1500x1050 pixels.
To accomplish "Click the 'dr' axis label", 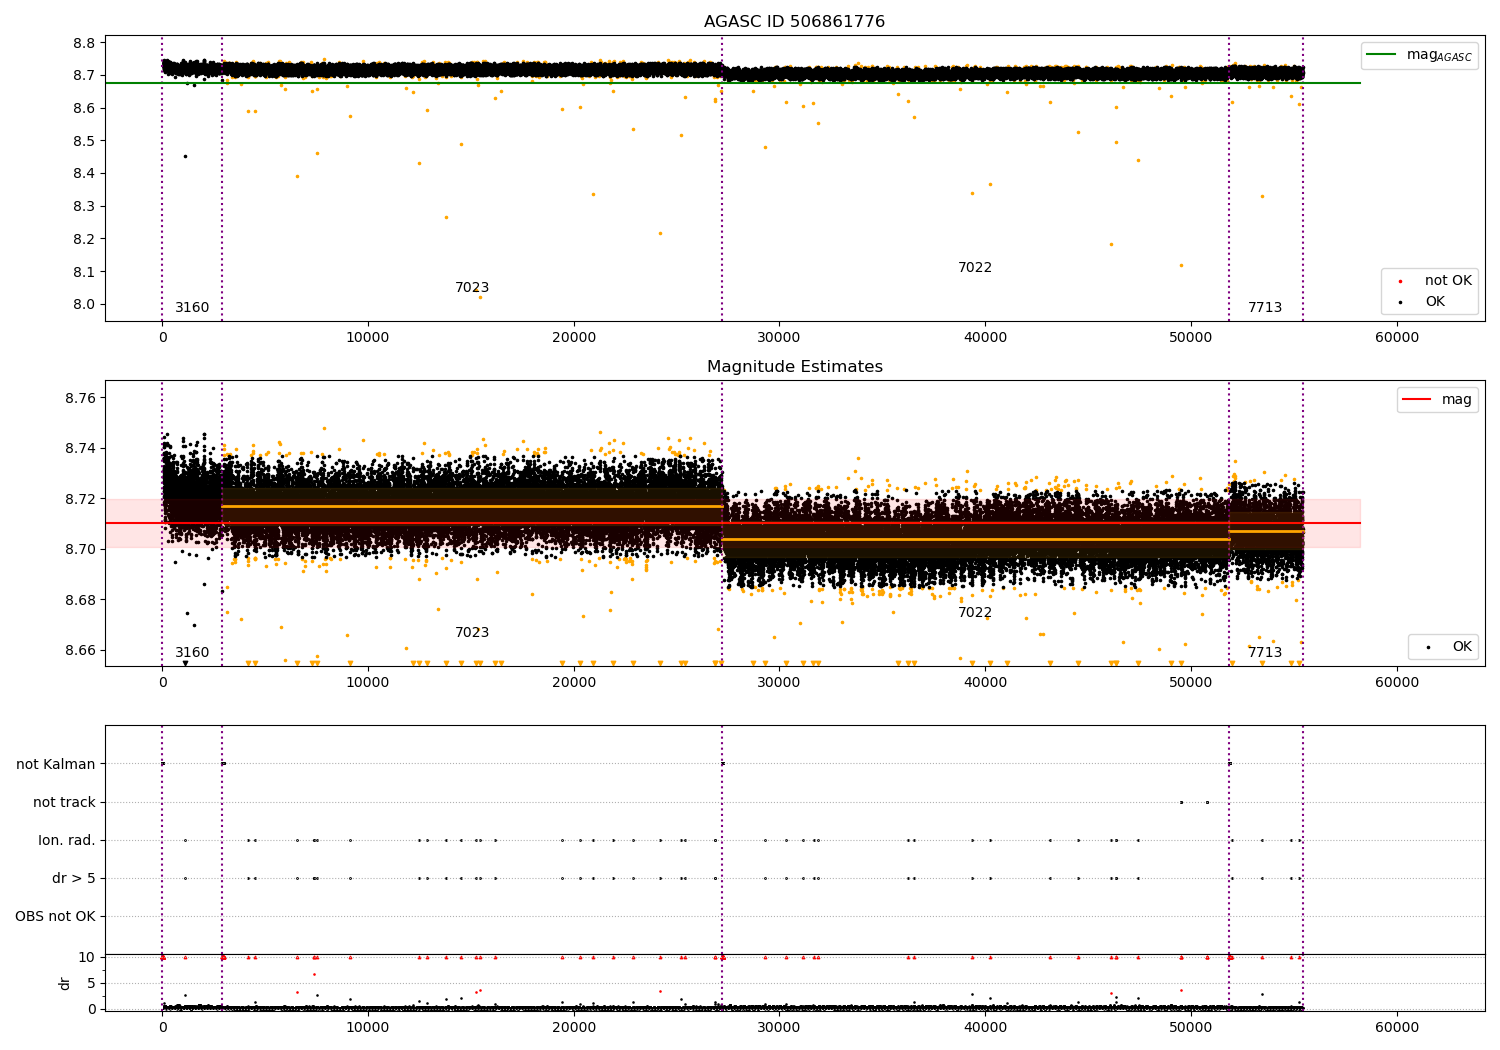I will pyautogui.click(x=65, y=983).
